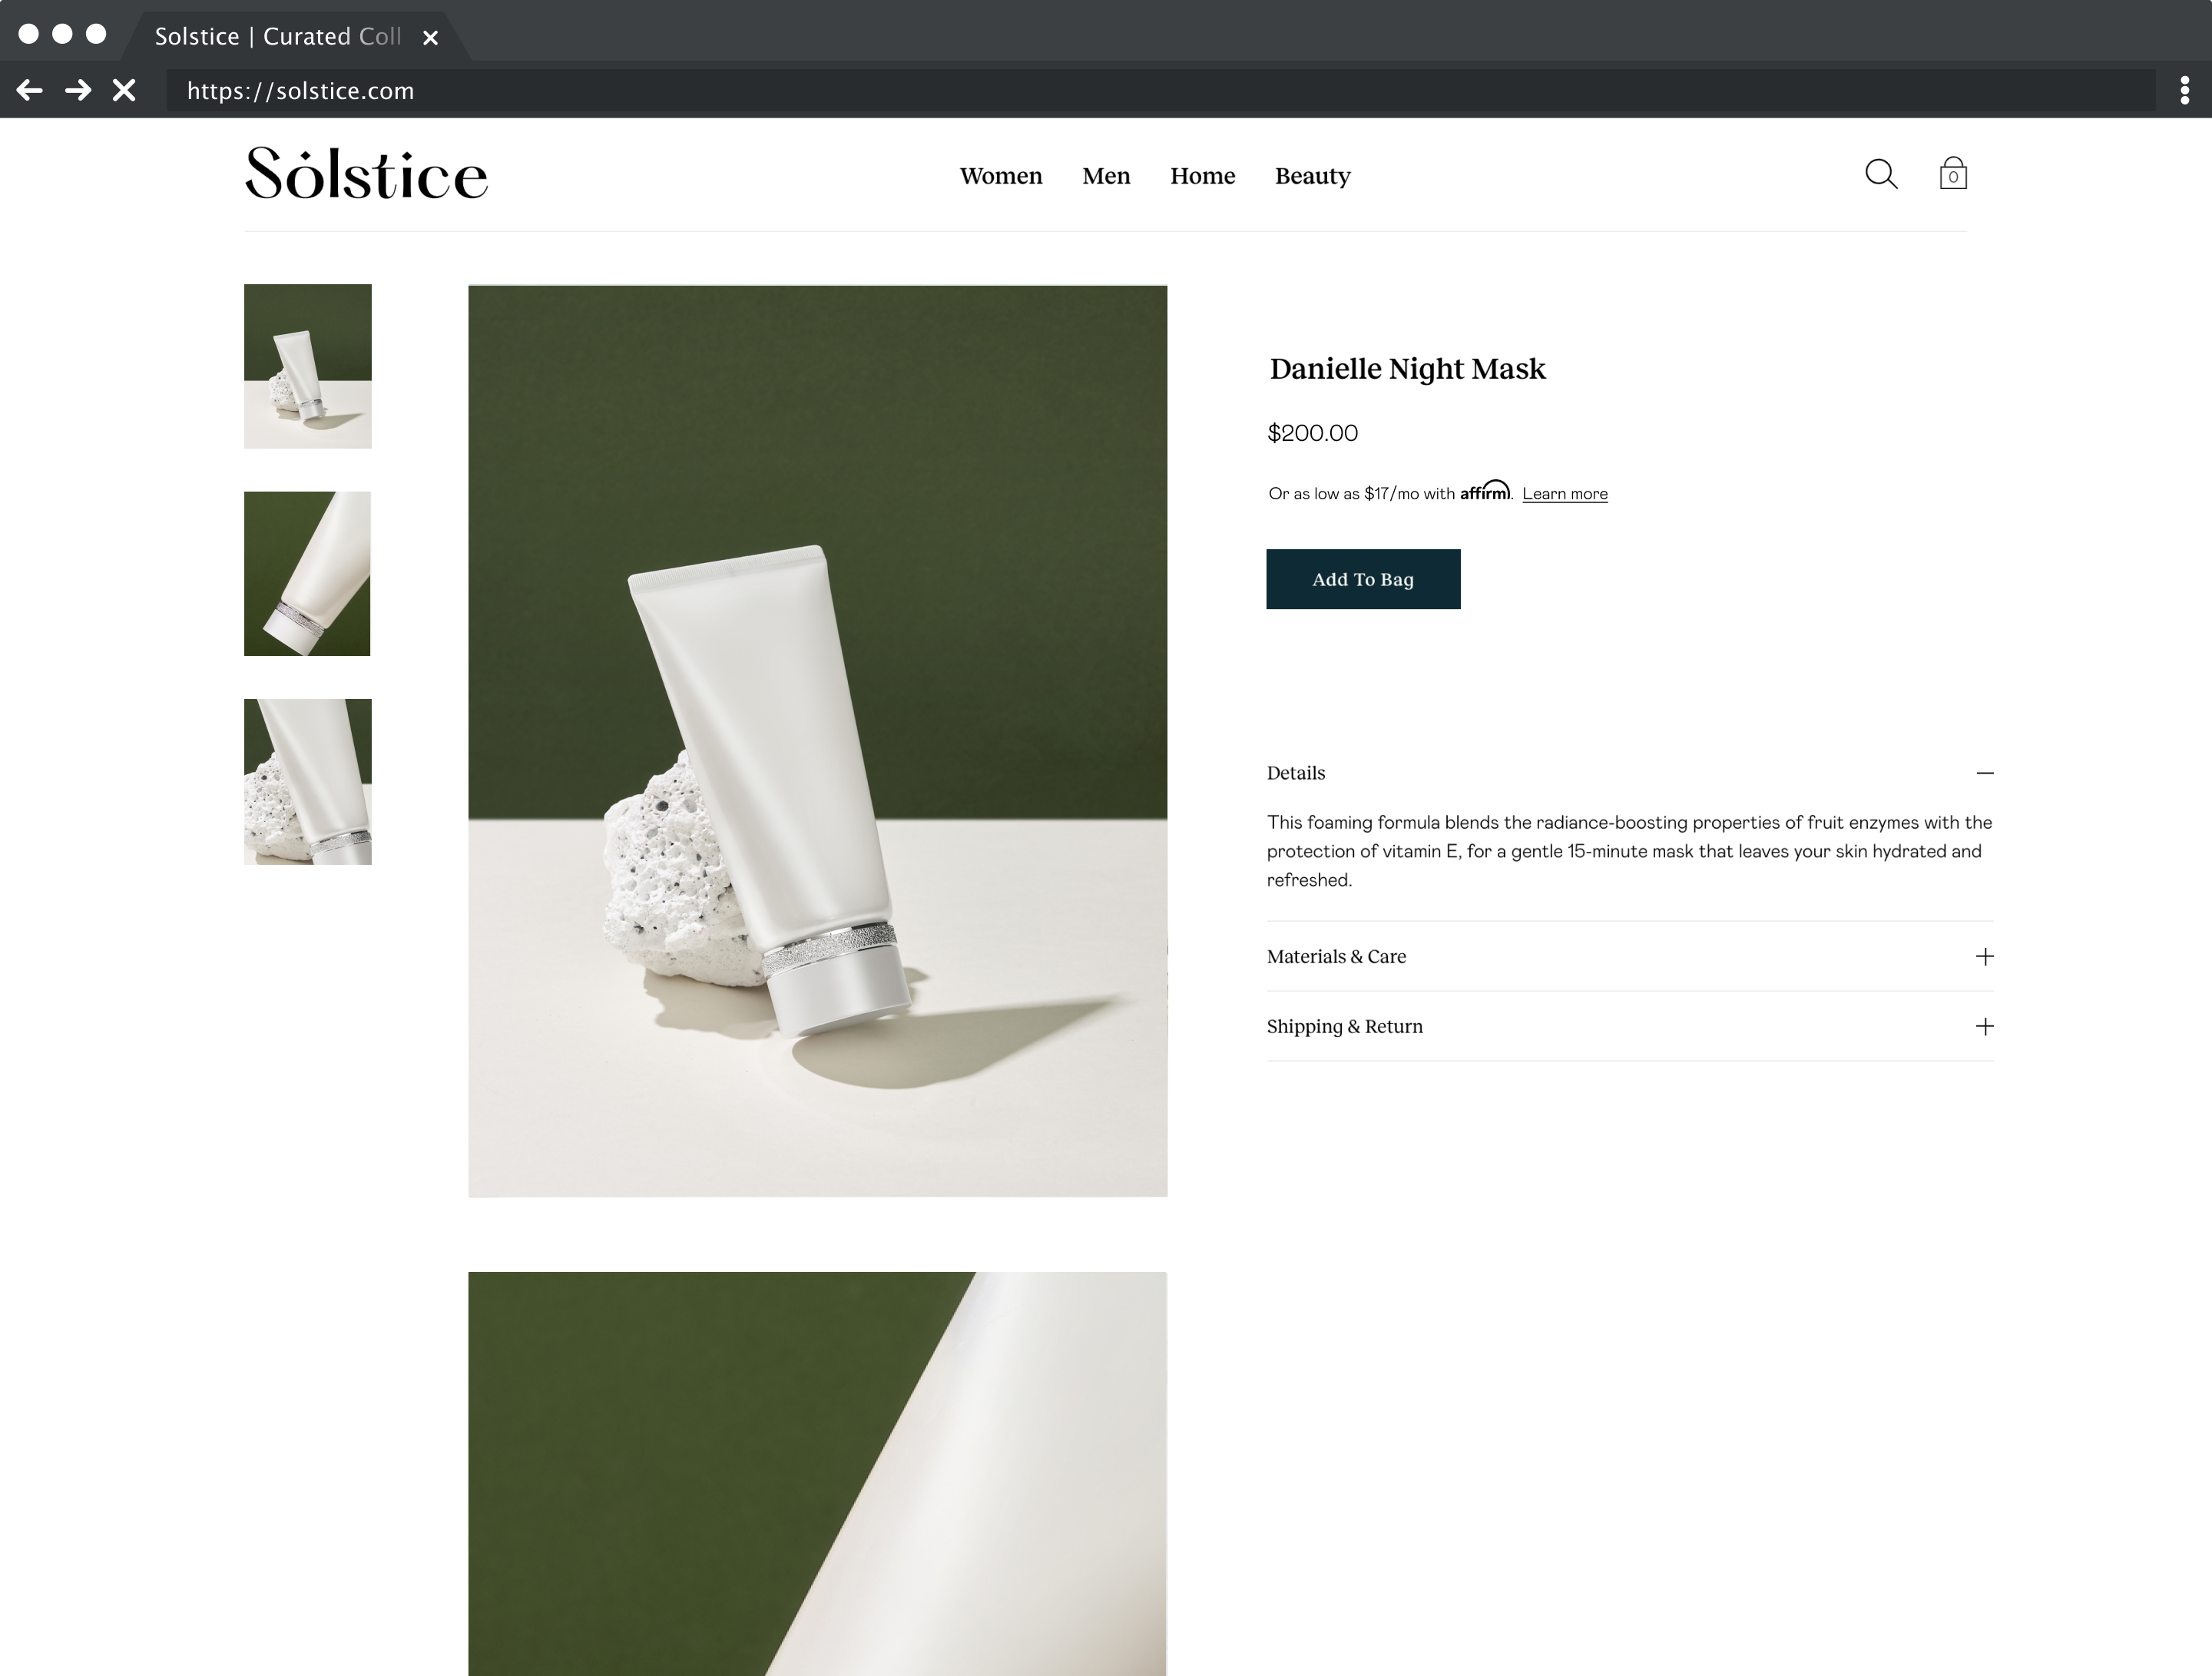Go back with browser back arrow
This screenshot has height=1676, width=2212.
tap(29, 91)
